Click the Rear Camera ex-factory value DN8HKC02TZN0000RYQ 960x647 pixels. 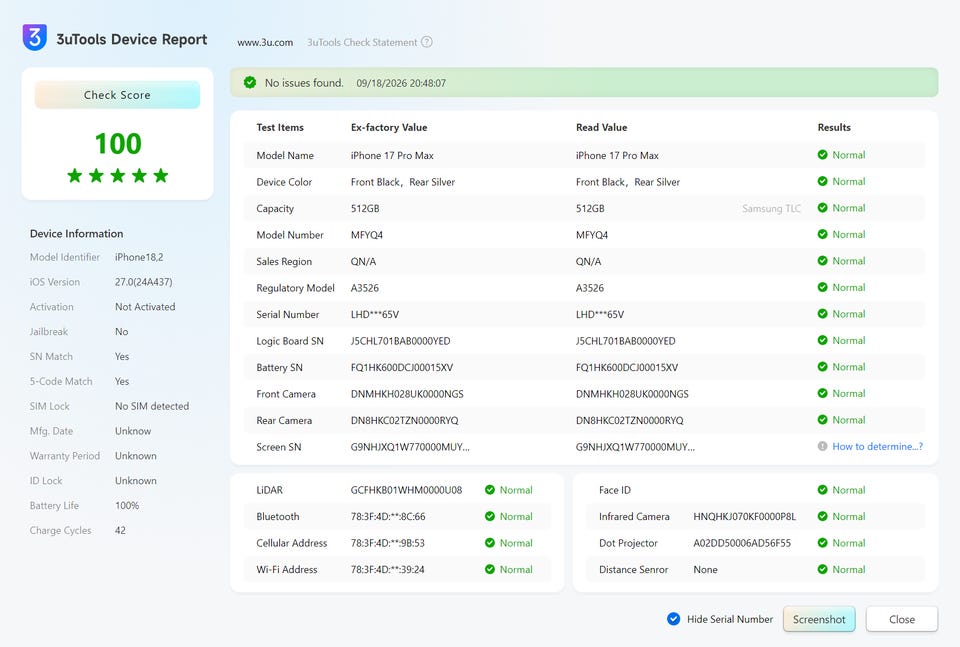tap(404, 421)
